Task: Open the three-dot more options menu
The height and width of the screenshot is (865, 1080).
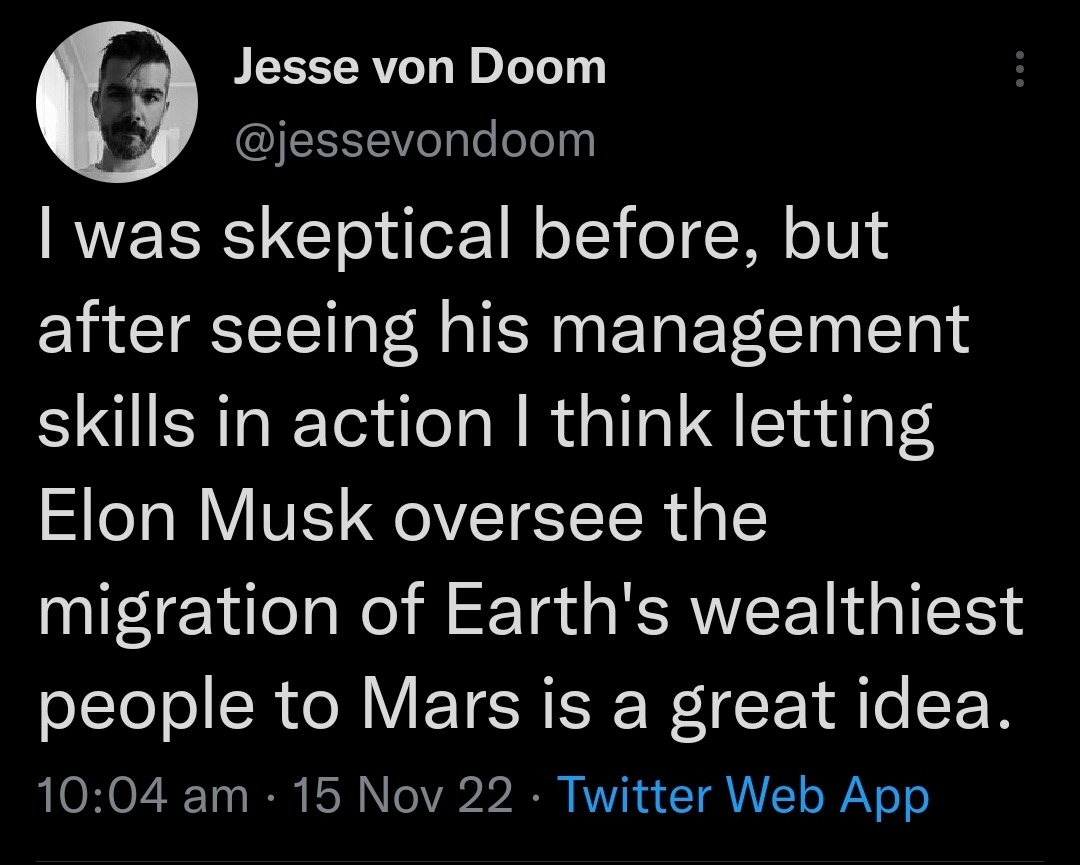Action: point(1020,69)
